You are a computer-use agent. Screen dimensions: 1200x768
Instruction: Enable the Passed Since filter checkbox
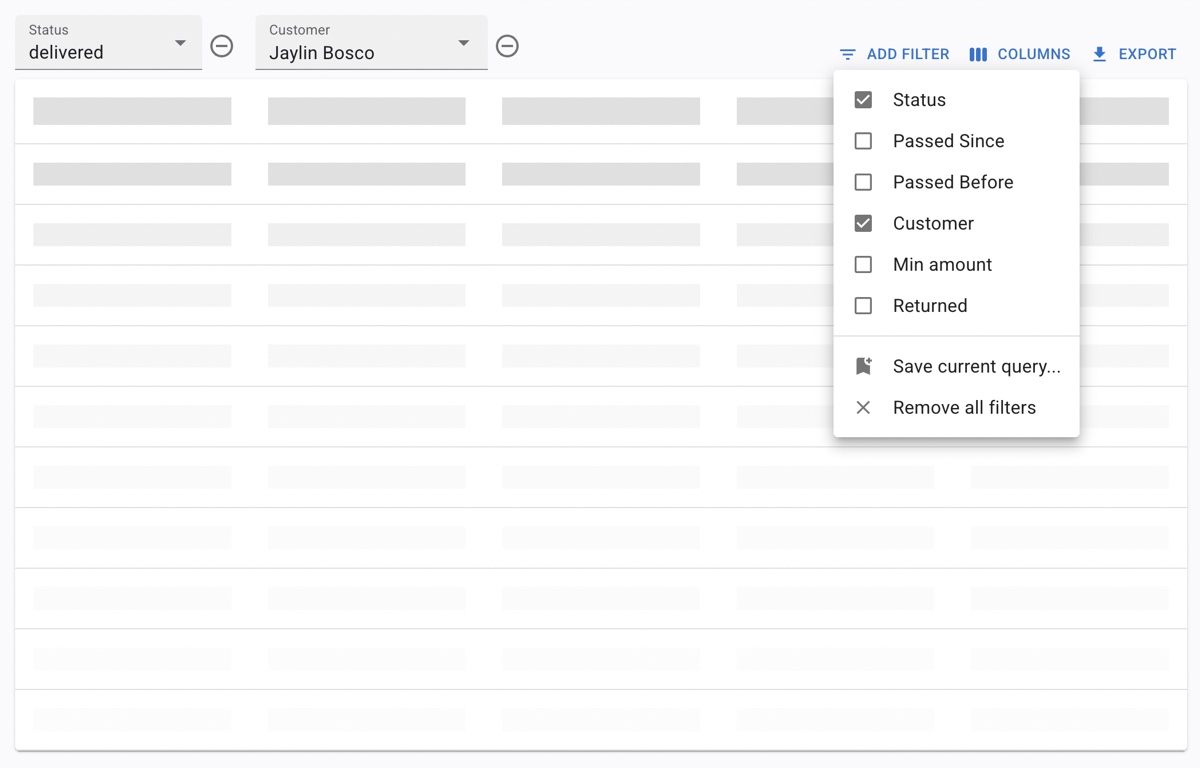(x=863, y=141)
